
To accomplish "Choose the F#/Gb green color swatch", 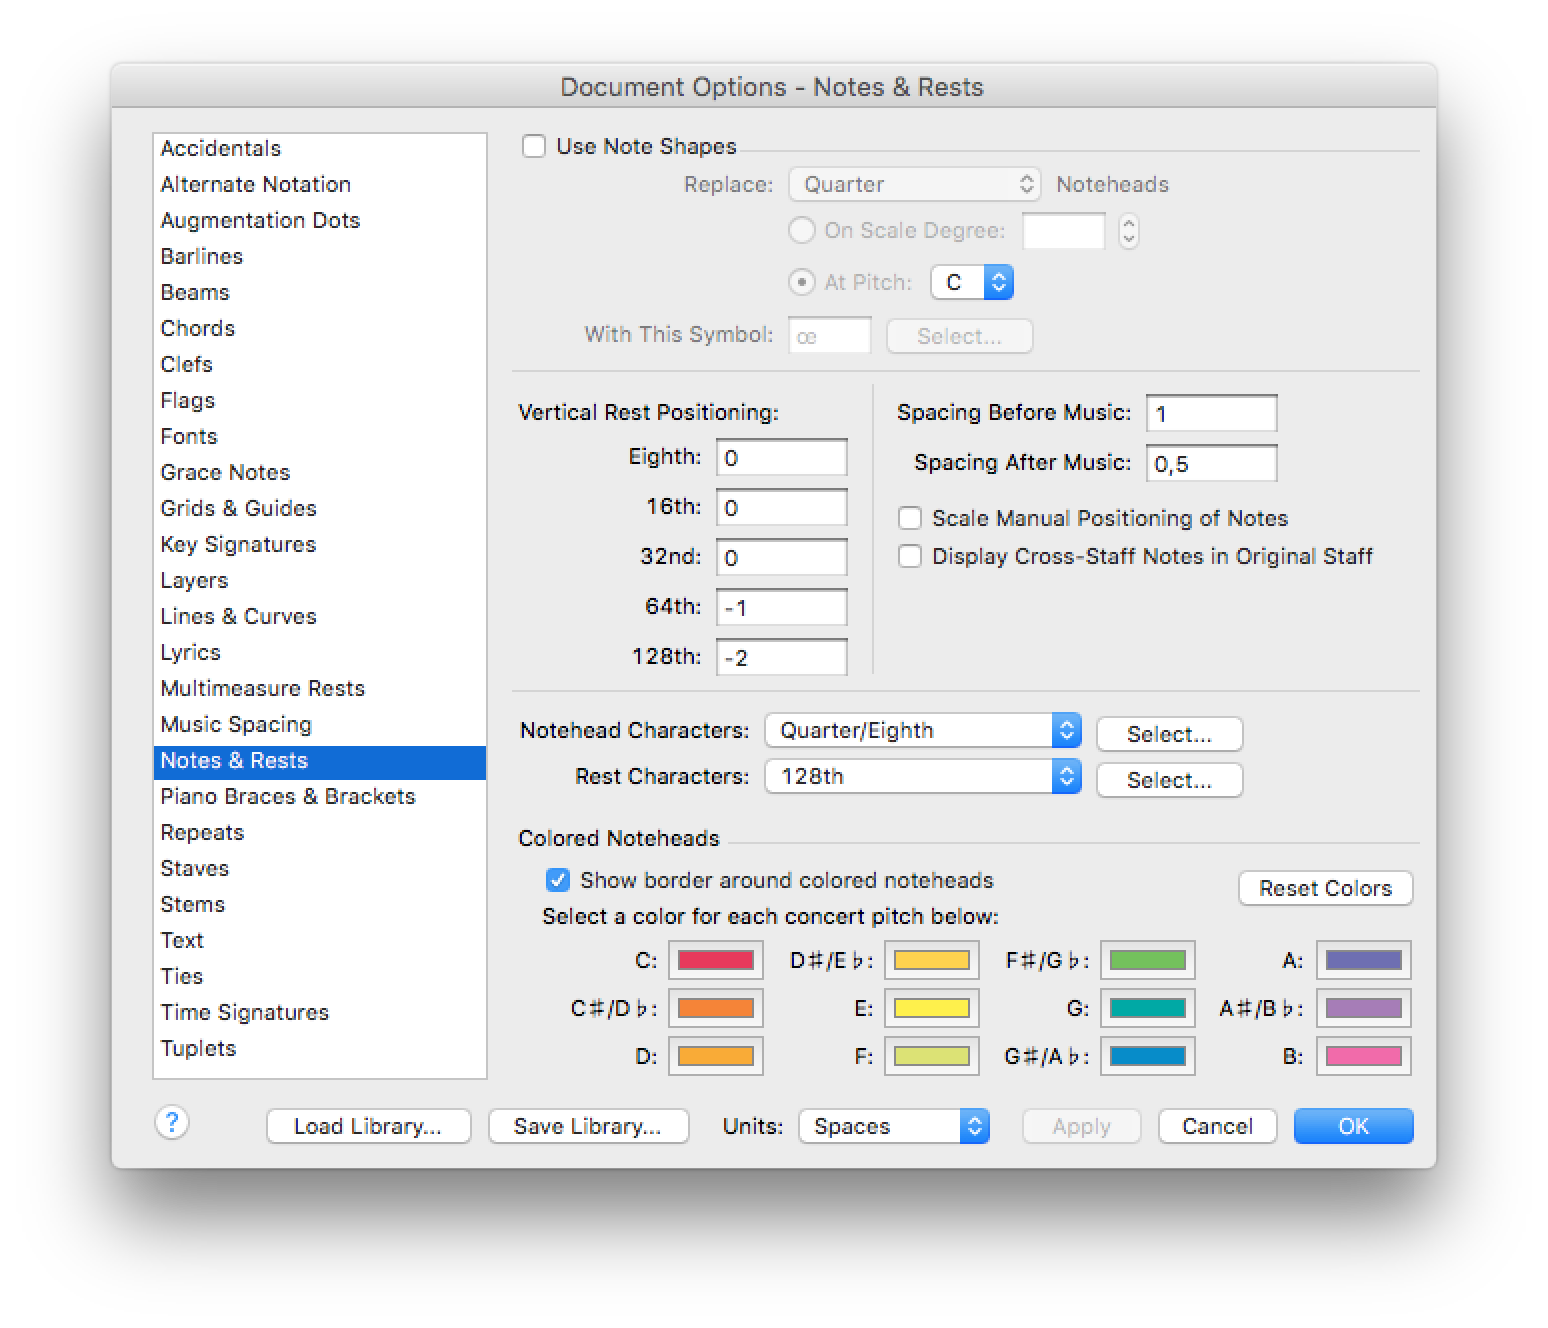I will pos(1148,960).
